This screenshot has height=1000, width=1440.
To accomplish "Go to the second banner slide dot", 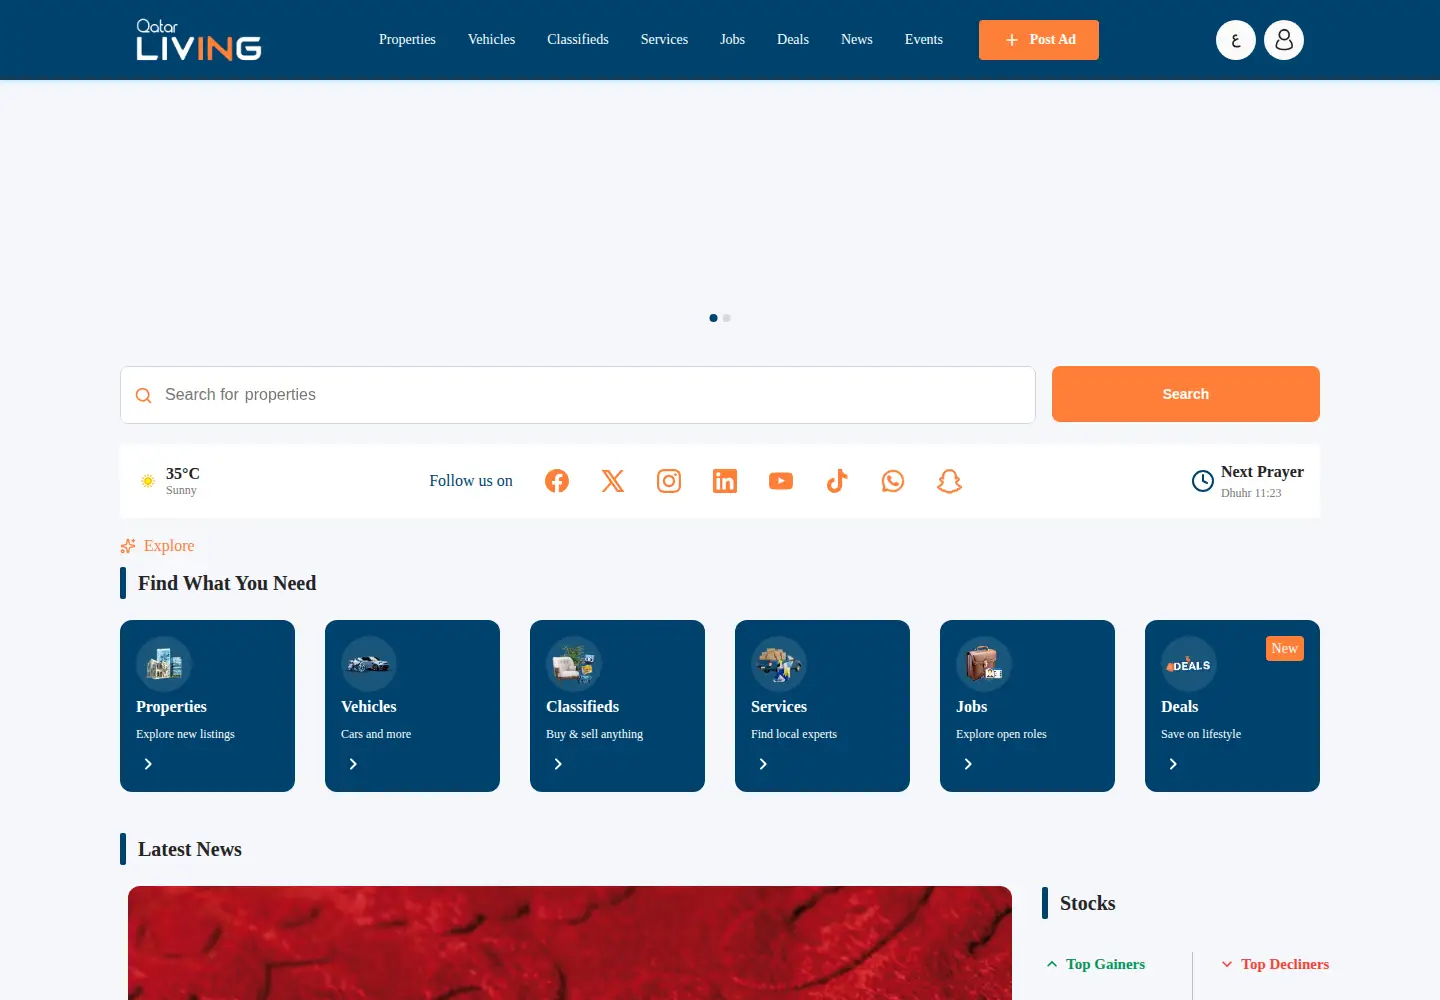I will [727, 318].
